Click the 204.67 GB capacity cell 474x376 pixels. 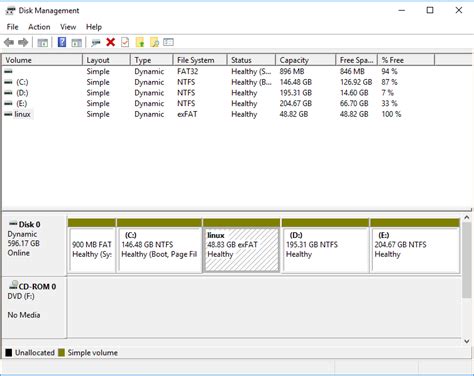(296, 104)
